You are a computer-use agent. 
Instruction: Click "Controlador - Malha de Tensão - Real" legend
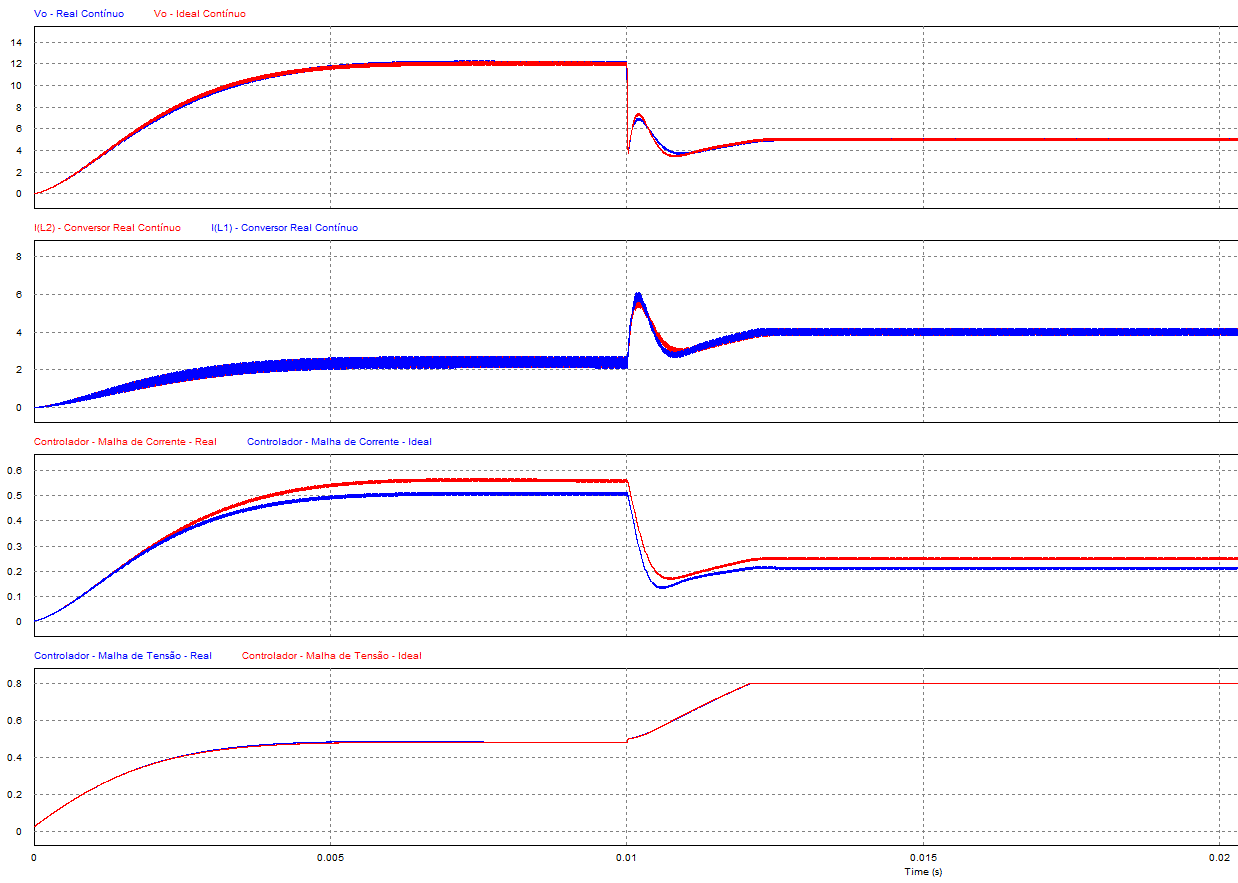pyautogui.click(x=123, y=656)
